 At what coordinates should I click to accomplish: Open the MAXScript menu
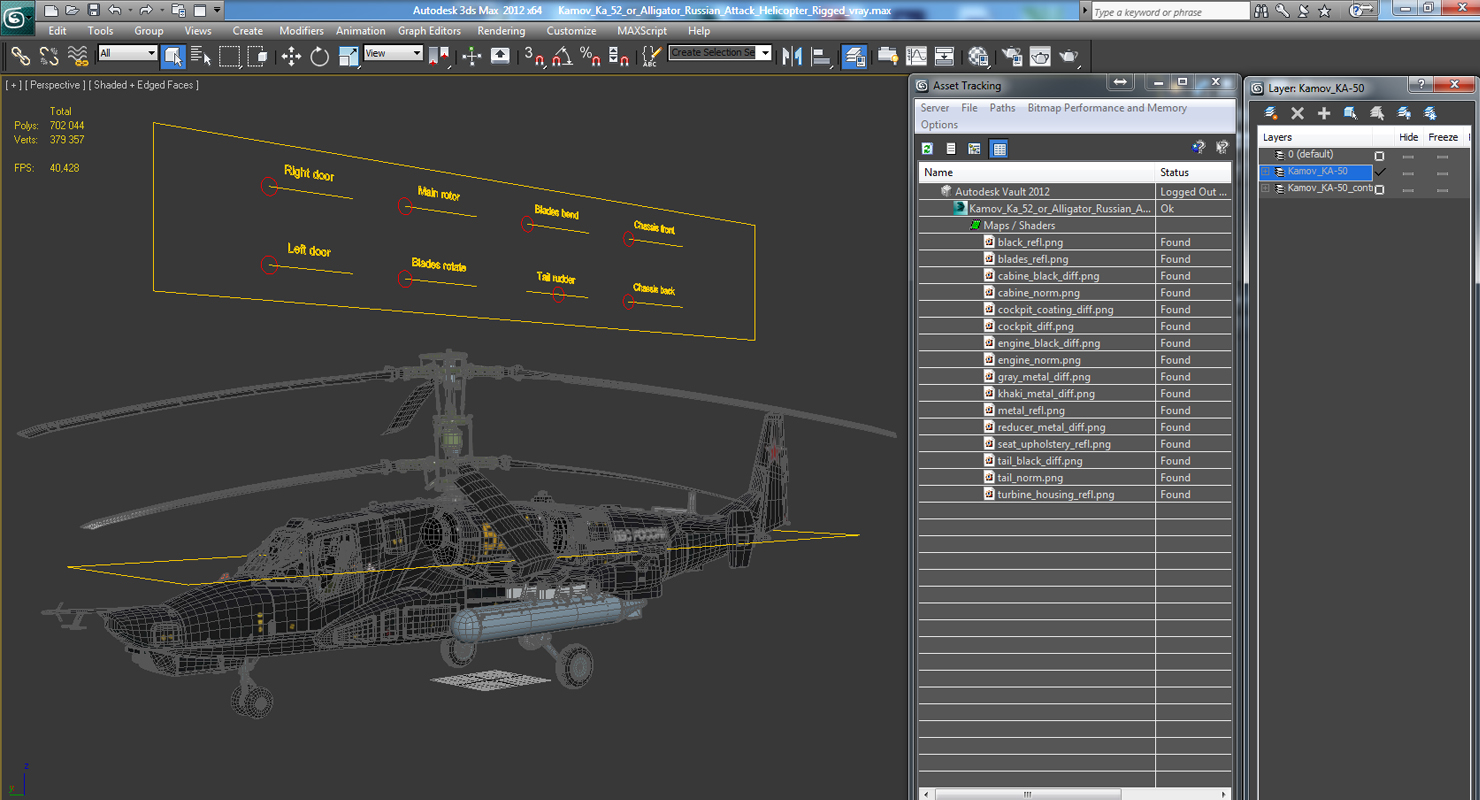(x=642, y=31)
